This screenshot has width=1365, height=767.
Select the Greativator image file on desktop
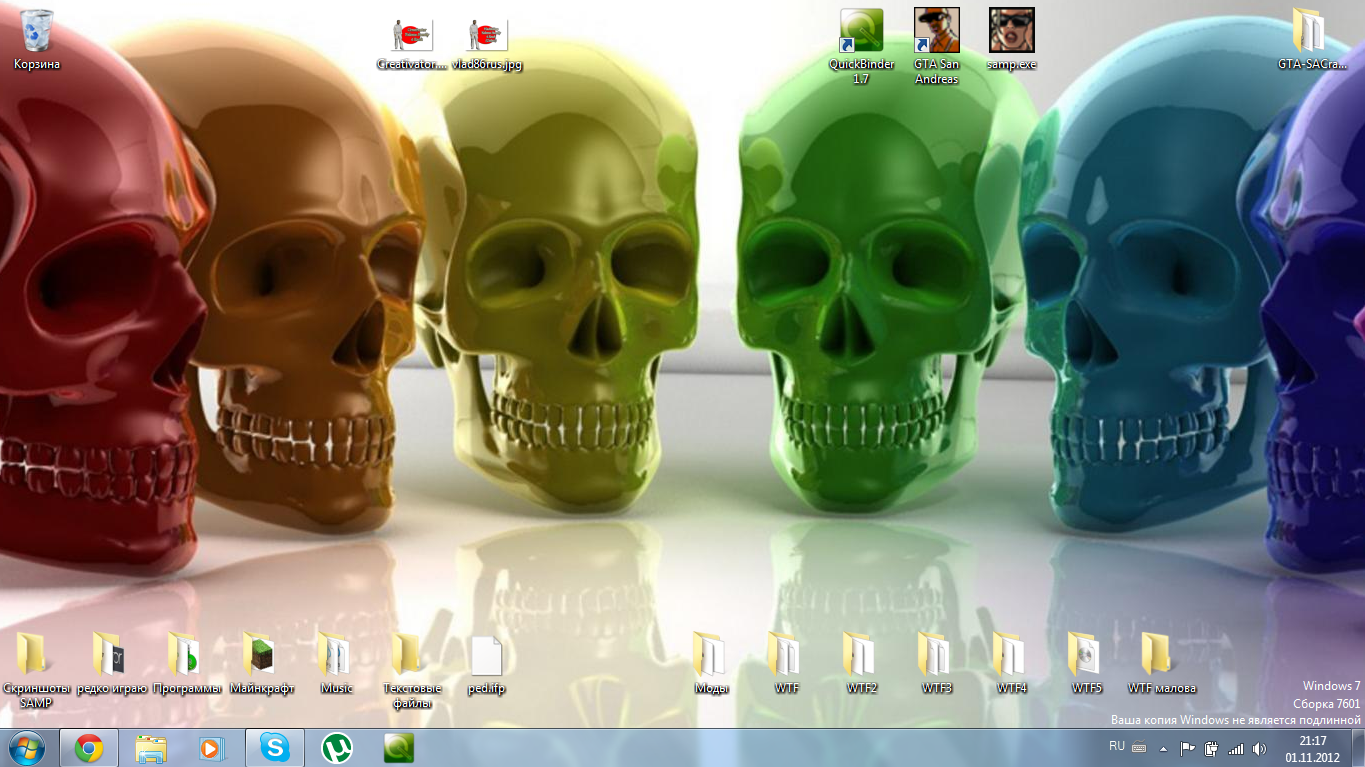coord(411,44)
